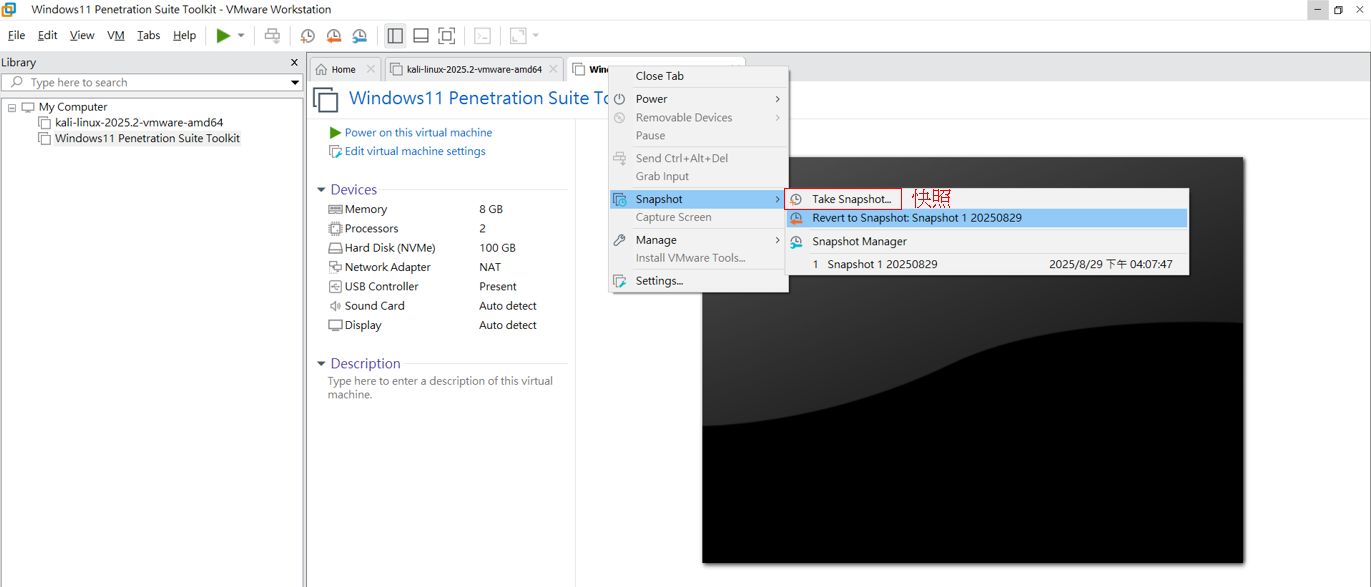This screenshot has height=587, width=1371.
Task: Click Take Snapshot... in submenu
Action: [x=851, y=199]
